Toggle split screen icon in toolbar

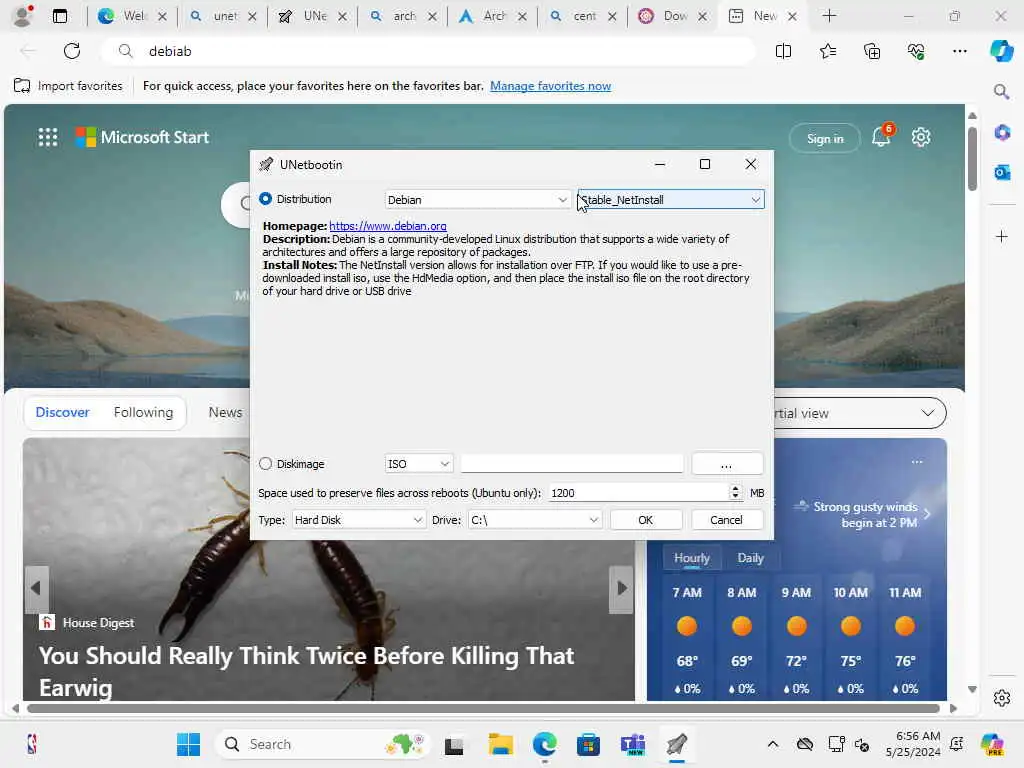click(783, 51)
